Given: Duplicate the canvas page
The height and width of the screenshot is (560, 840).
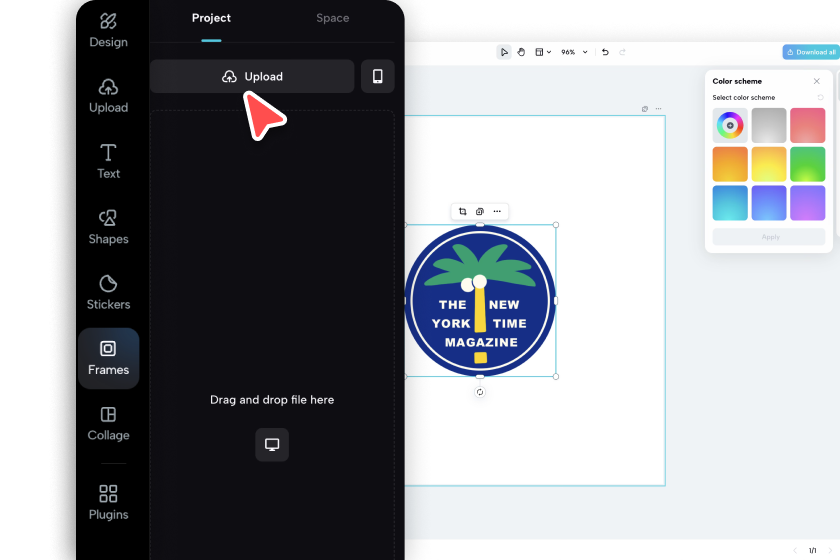Looking at the screenshot, I should pos(645,109).
